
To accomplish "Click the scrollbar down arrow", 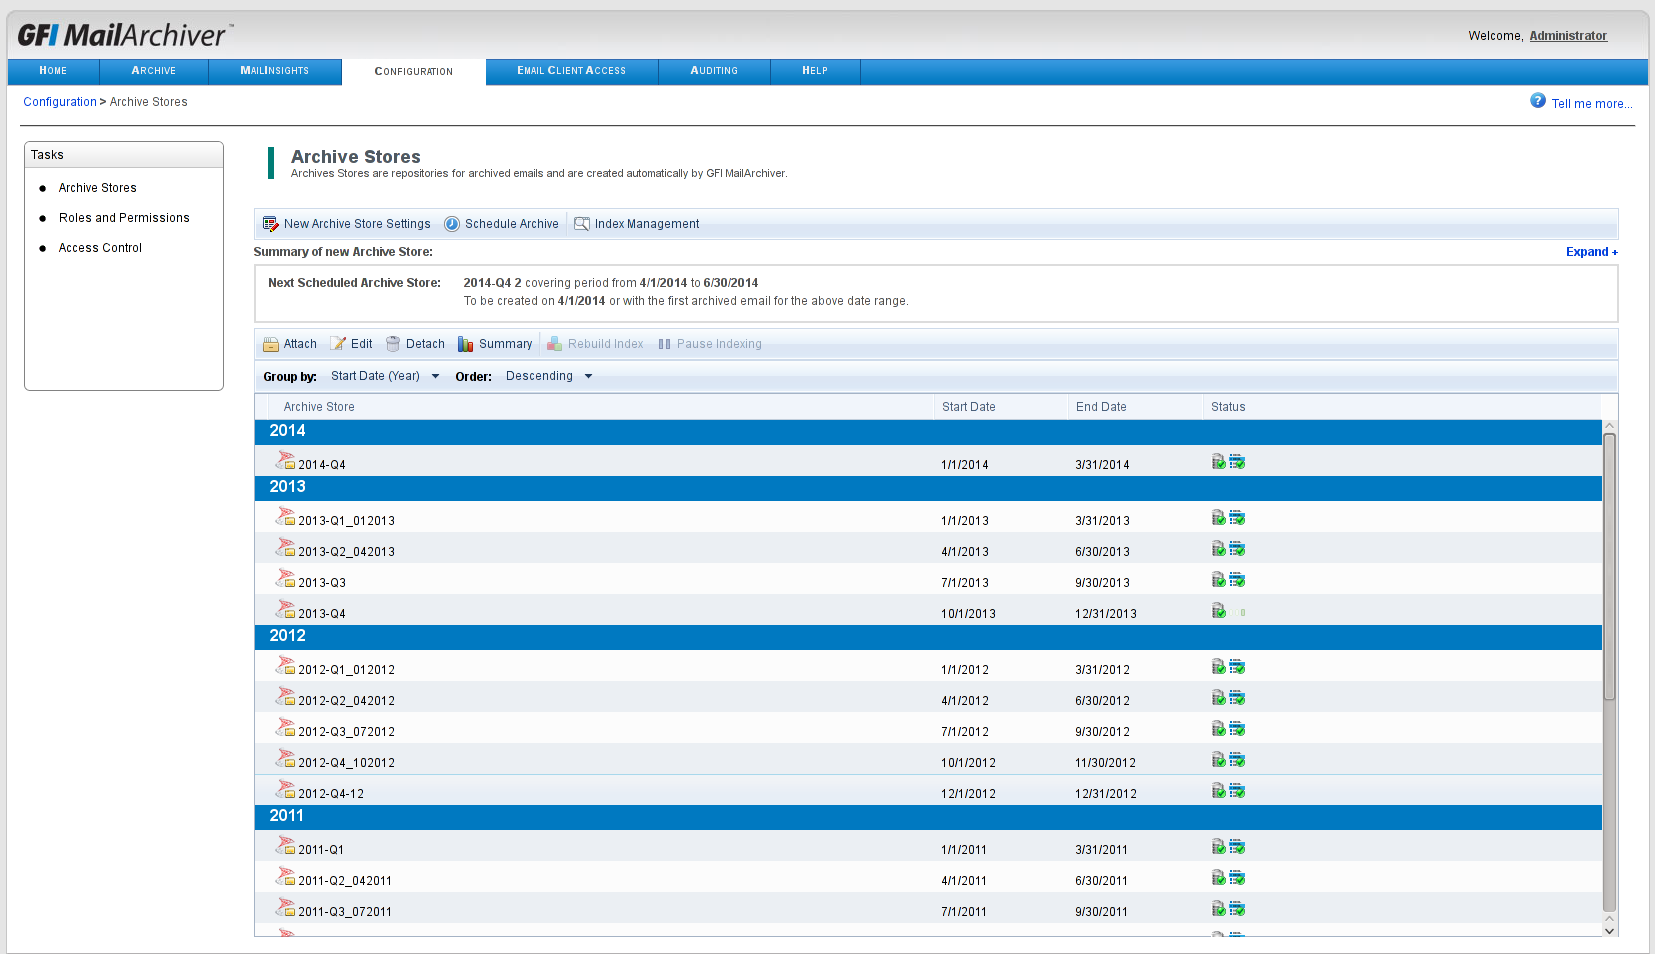I will click(1609, 930).
